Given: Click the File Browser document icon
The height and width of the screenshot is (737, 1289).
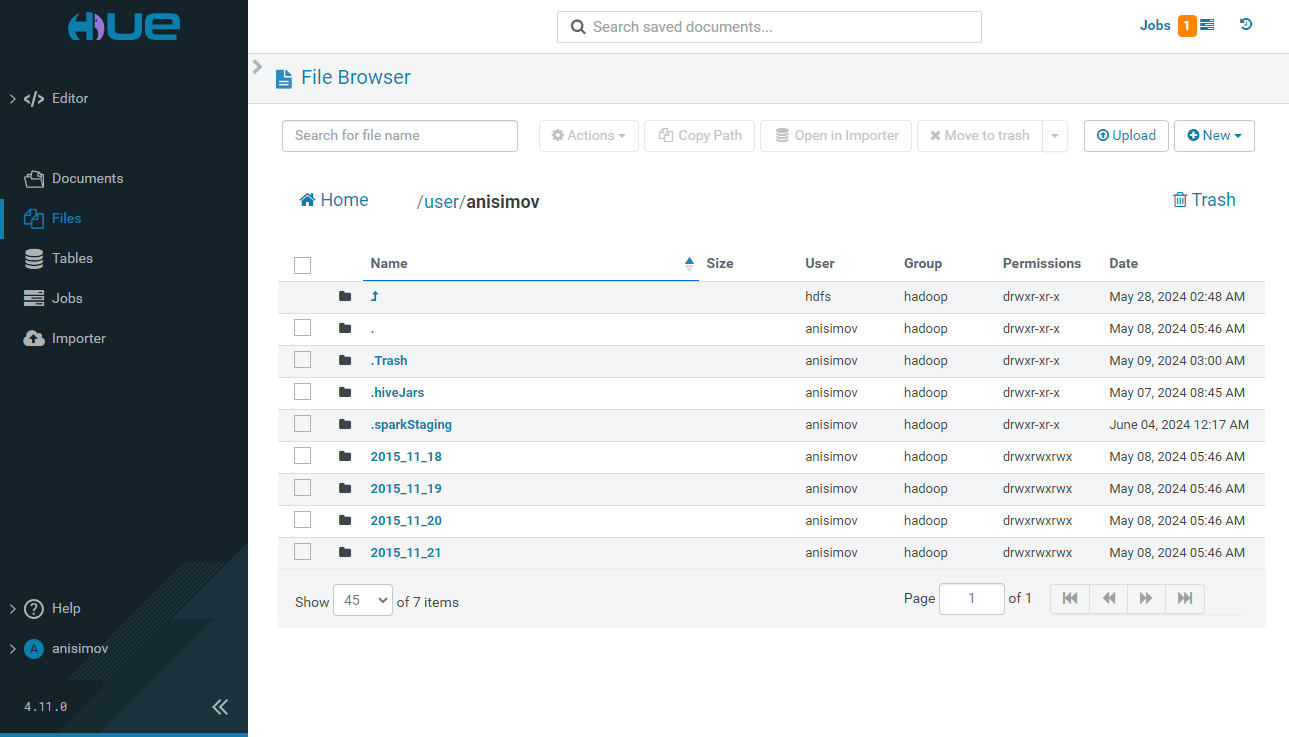Looking at the screenshot, I should point(284,78).
